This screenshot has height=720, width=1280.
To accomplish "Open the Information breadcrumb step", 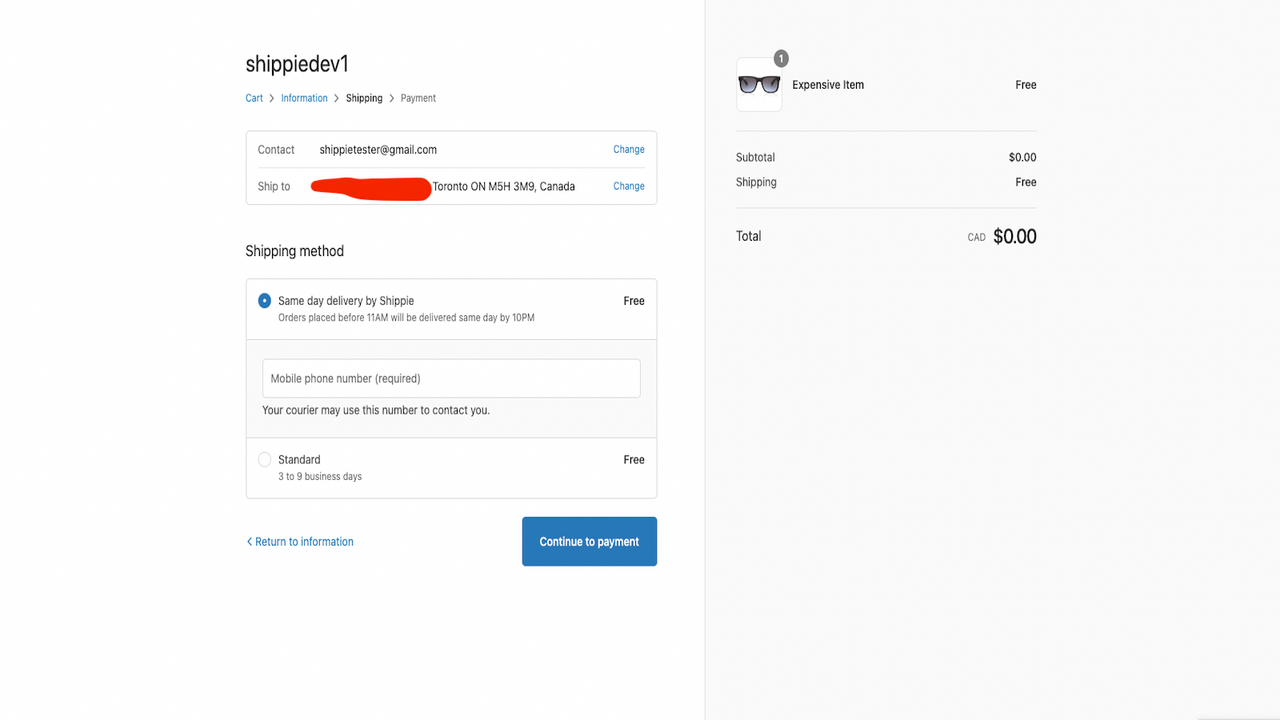I will pos(304,98).
